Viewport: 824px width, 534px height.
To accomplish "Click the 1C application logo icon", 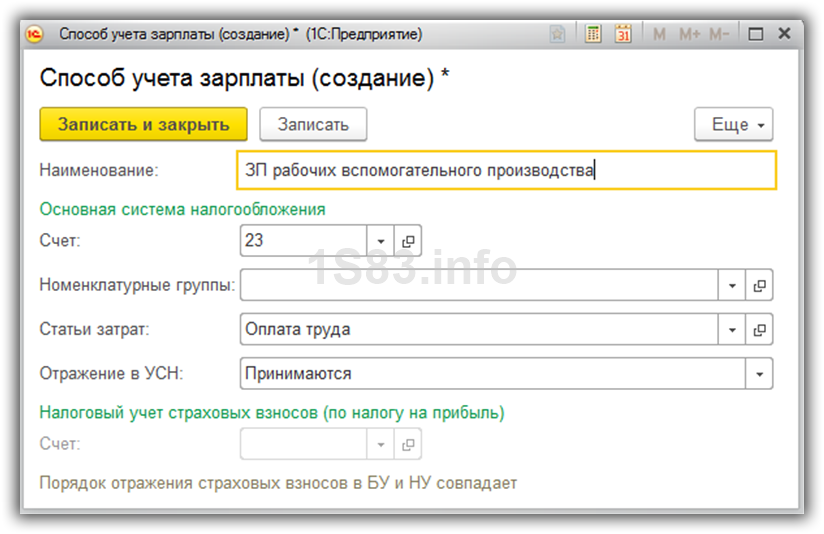I will pyautogui.click(x=35, y=34).
